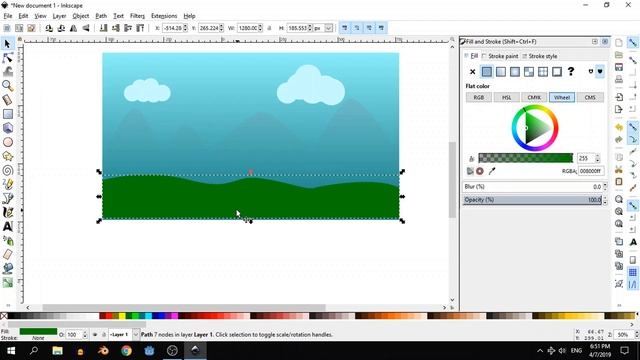Click the green Fill swatch in status bar
The width and height of the screenshot is (640, 360).
(38, 331)
